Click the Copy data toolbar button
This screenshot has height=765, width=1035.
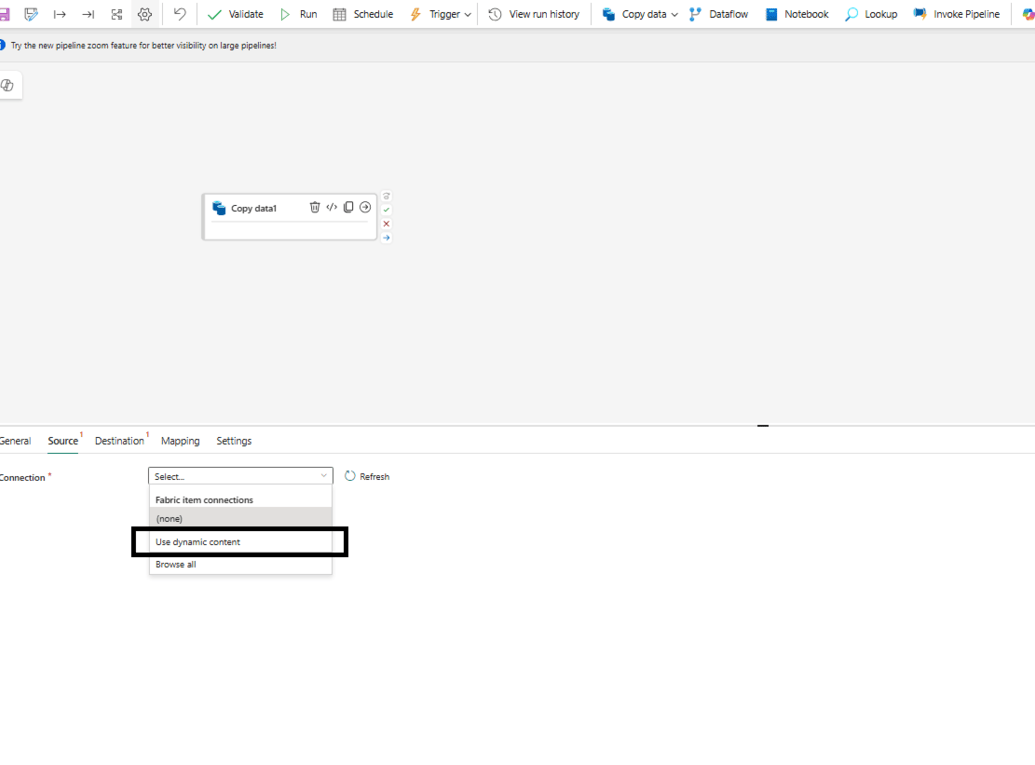coord(634,14)
